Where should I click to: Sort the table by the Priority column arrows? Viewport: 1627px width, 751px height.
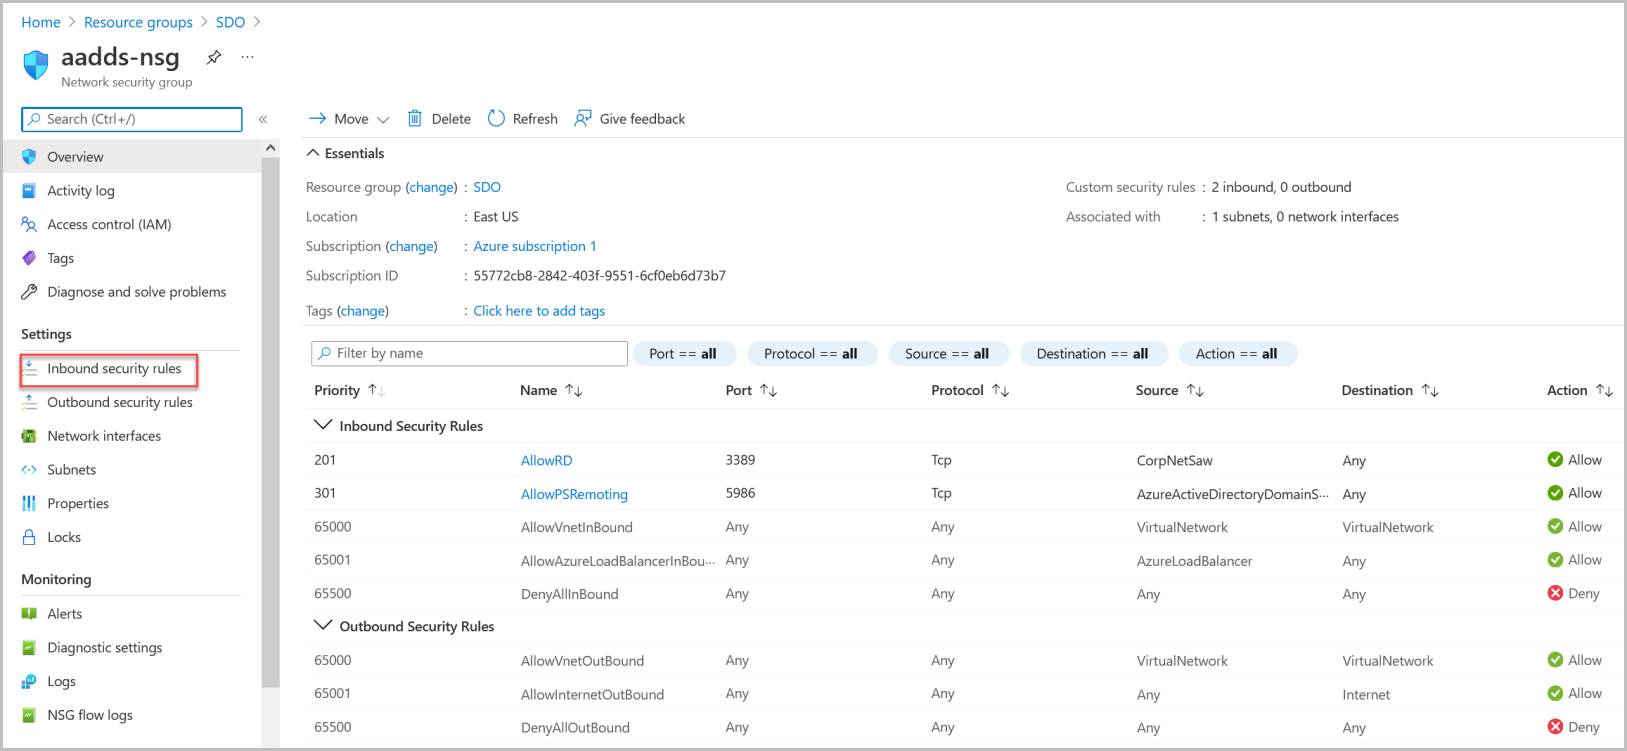[x=376, y=390]
